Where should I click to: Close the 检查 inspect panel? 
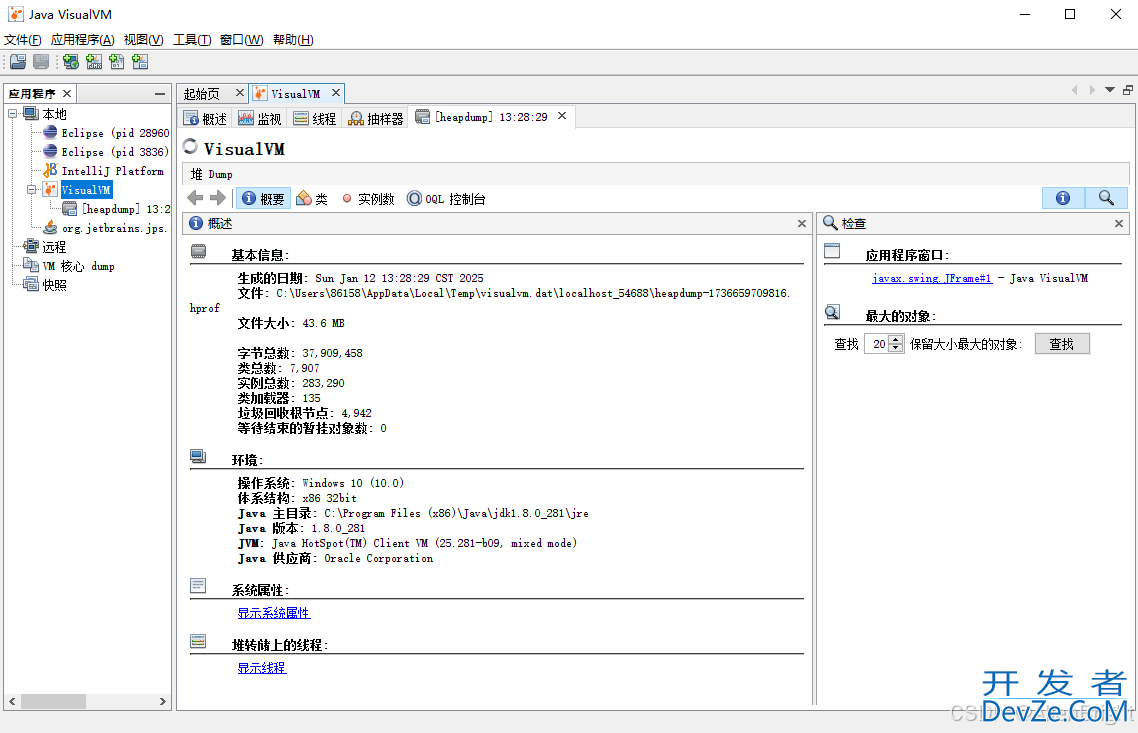pyautogui.click(x=1118, y=224)
